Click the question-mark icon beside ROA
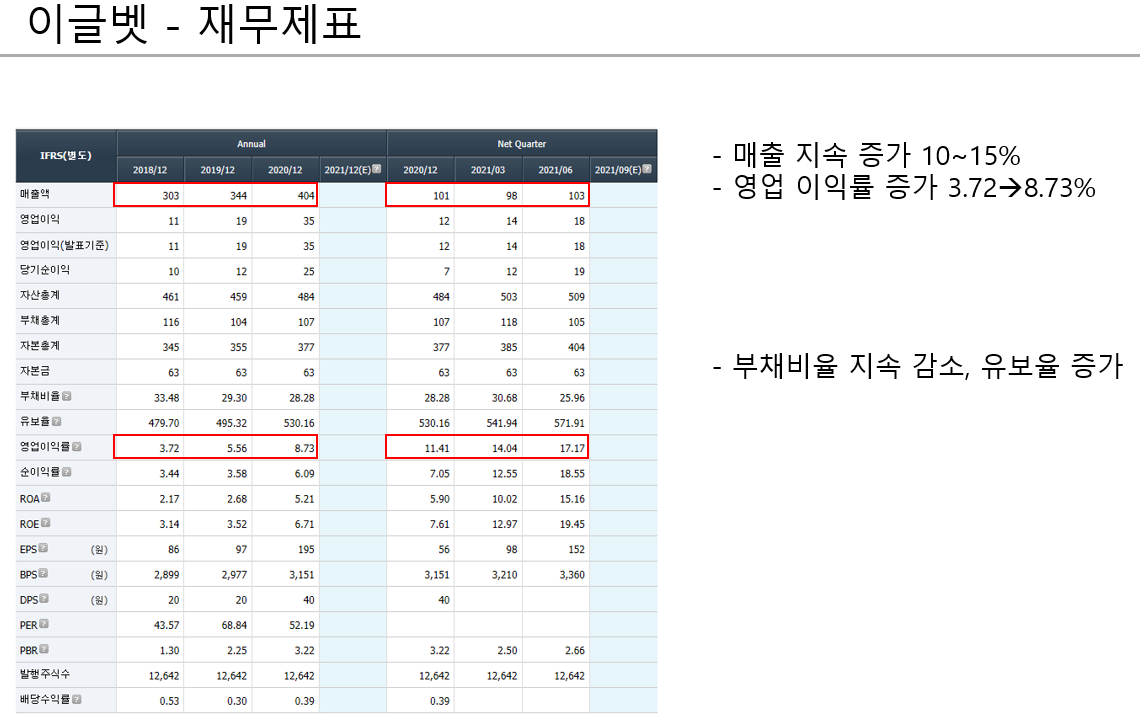1140x726 pixels. 46,498
